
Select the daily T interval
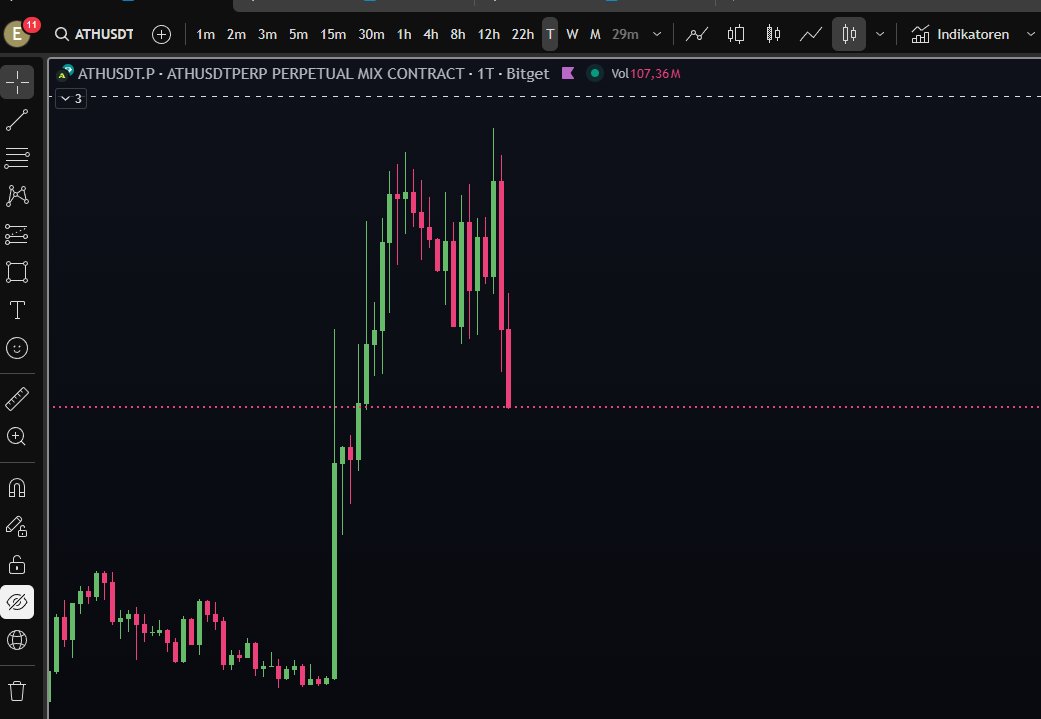tap(550, 34)
